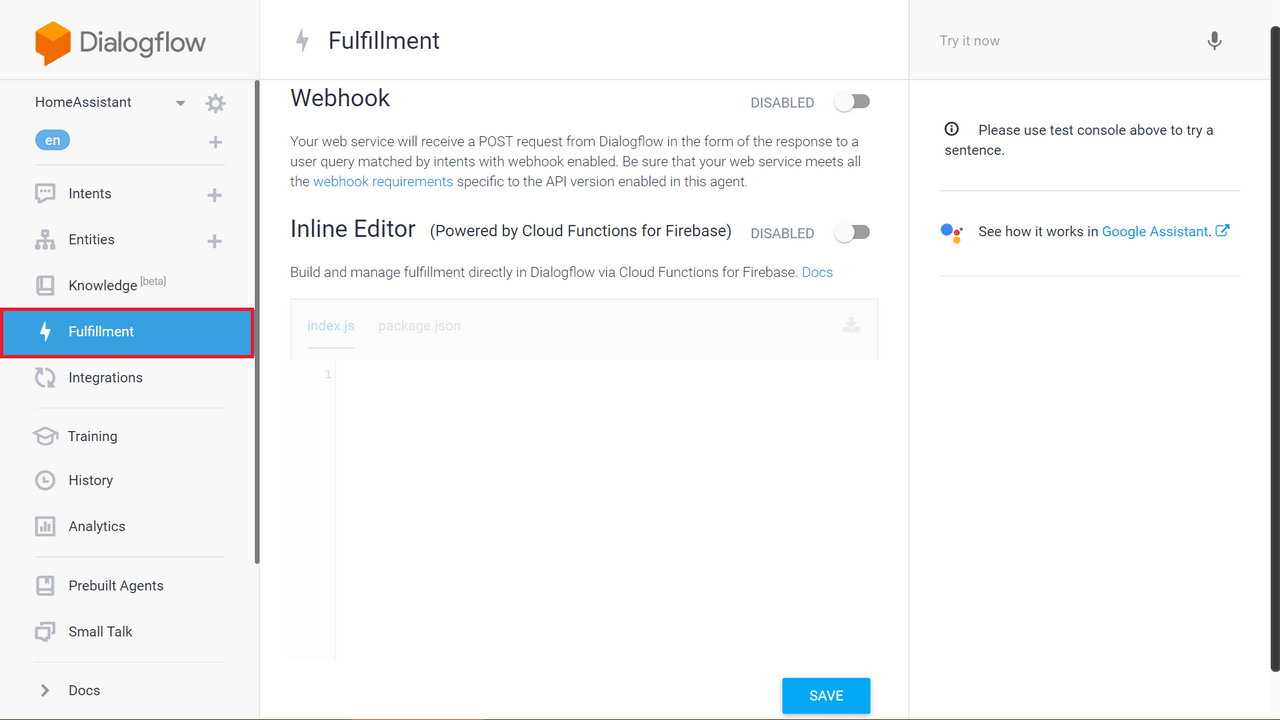Open the Small Talk page
The image size is (1280, 720).
pyautogui.click(x=100, y=632)
